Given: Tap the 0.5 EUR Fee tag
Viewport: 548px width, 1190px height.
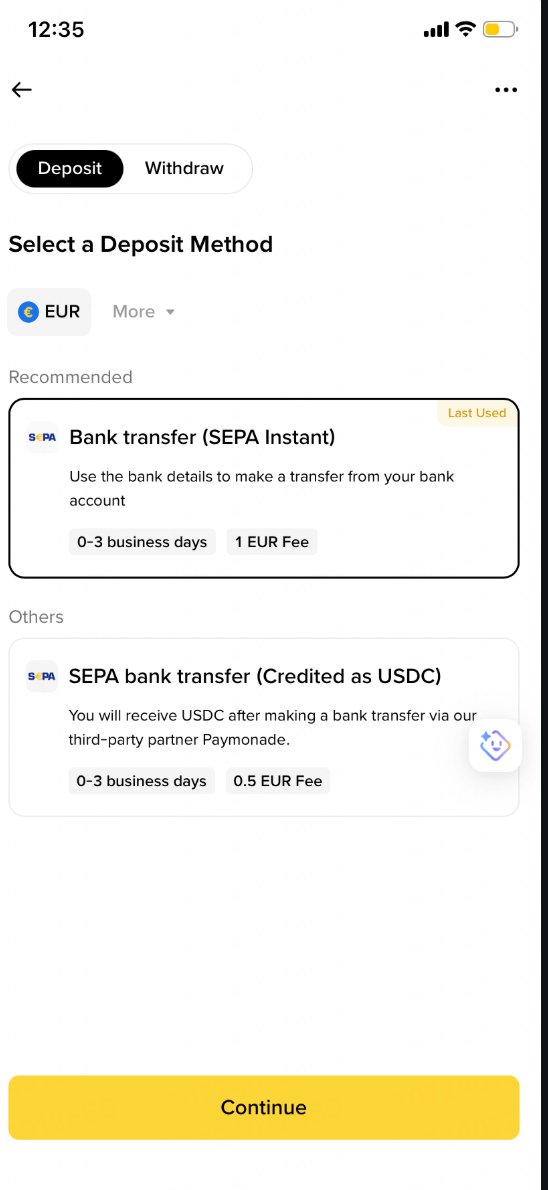Looking at the screenshot, I should click(278, 781).
